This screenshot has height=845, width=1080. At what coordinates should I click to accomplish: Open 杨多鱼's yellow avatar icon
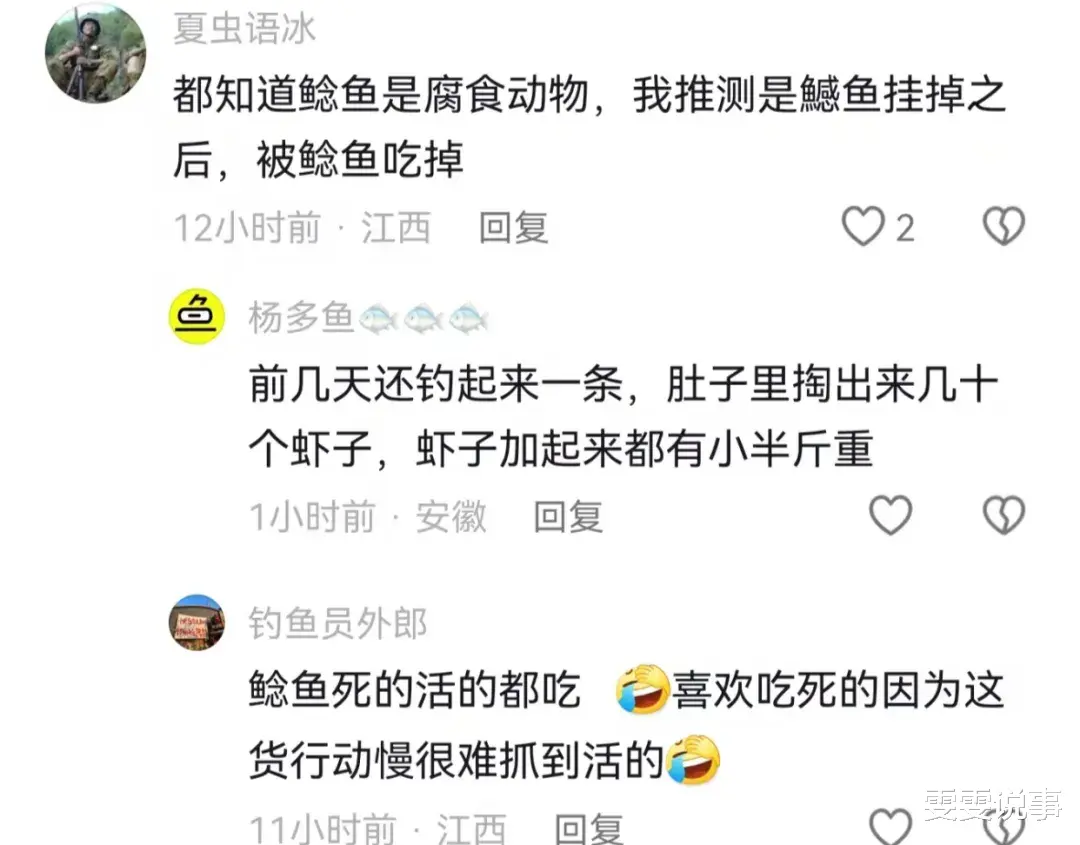click(x=197, y=317)
